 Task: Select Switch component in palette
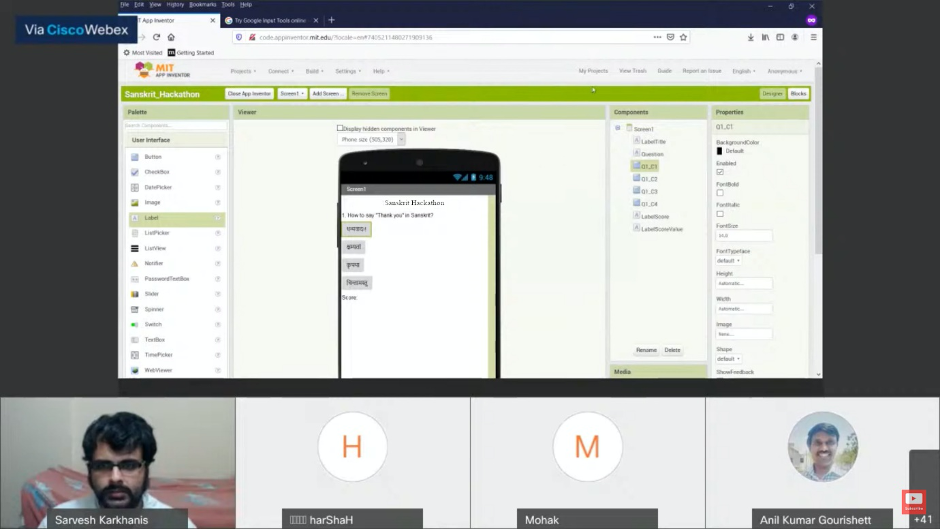point(152,324)
